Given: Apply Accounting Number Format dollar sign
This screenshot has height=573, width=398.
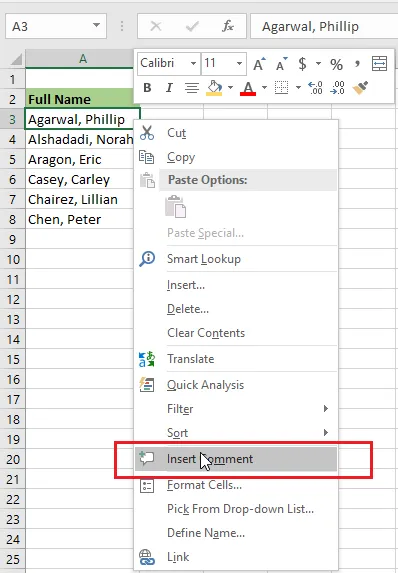Looking at the screenshot, I should click(x=302, y=64).
